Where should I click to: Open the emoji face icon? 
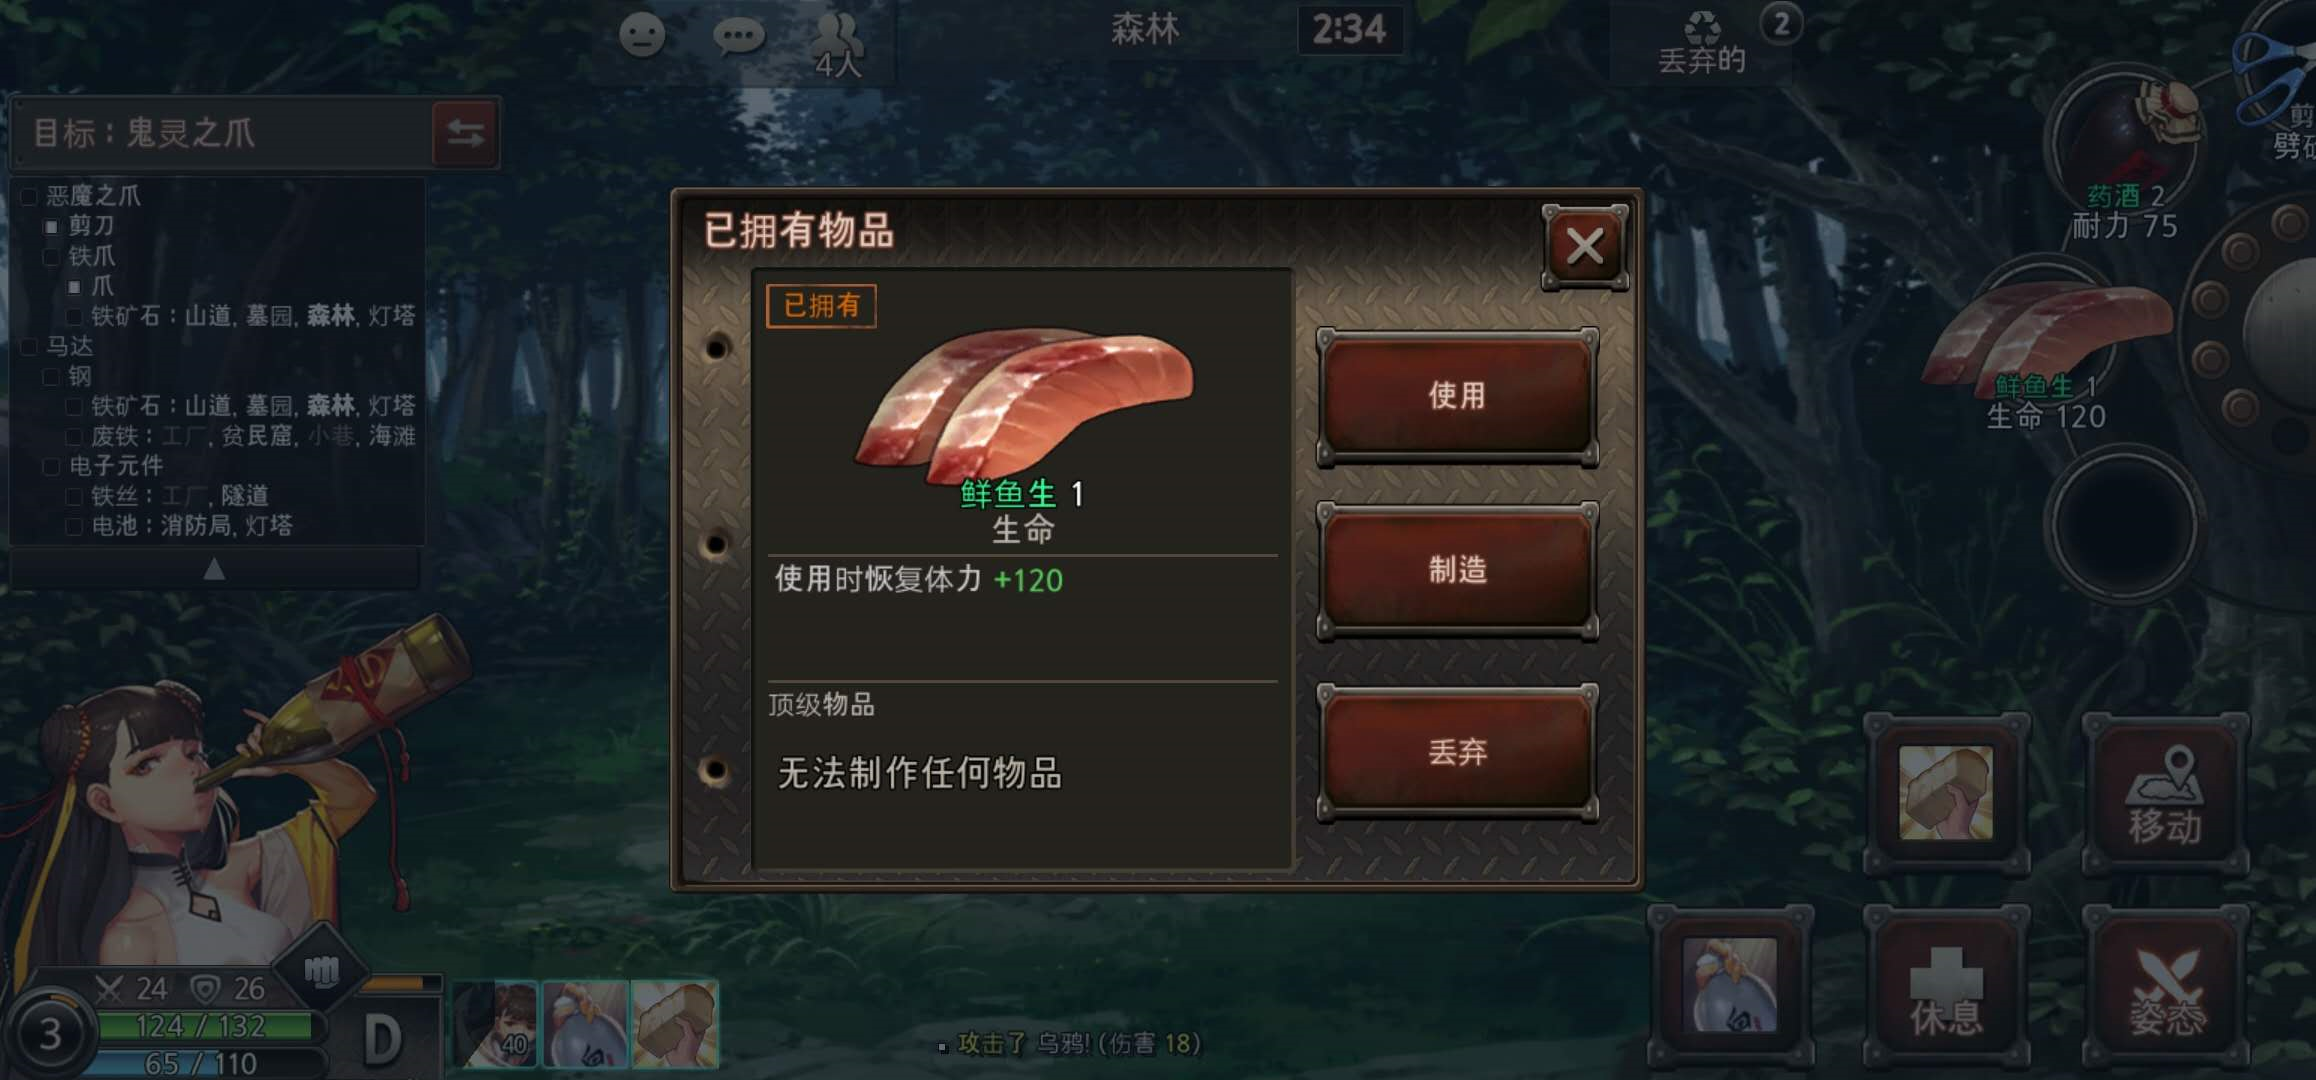pyautogui.click(x=642, y=36)
